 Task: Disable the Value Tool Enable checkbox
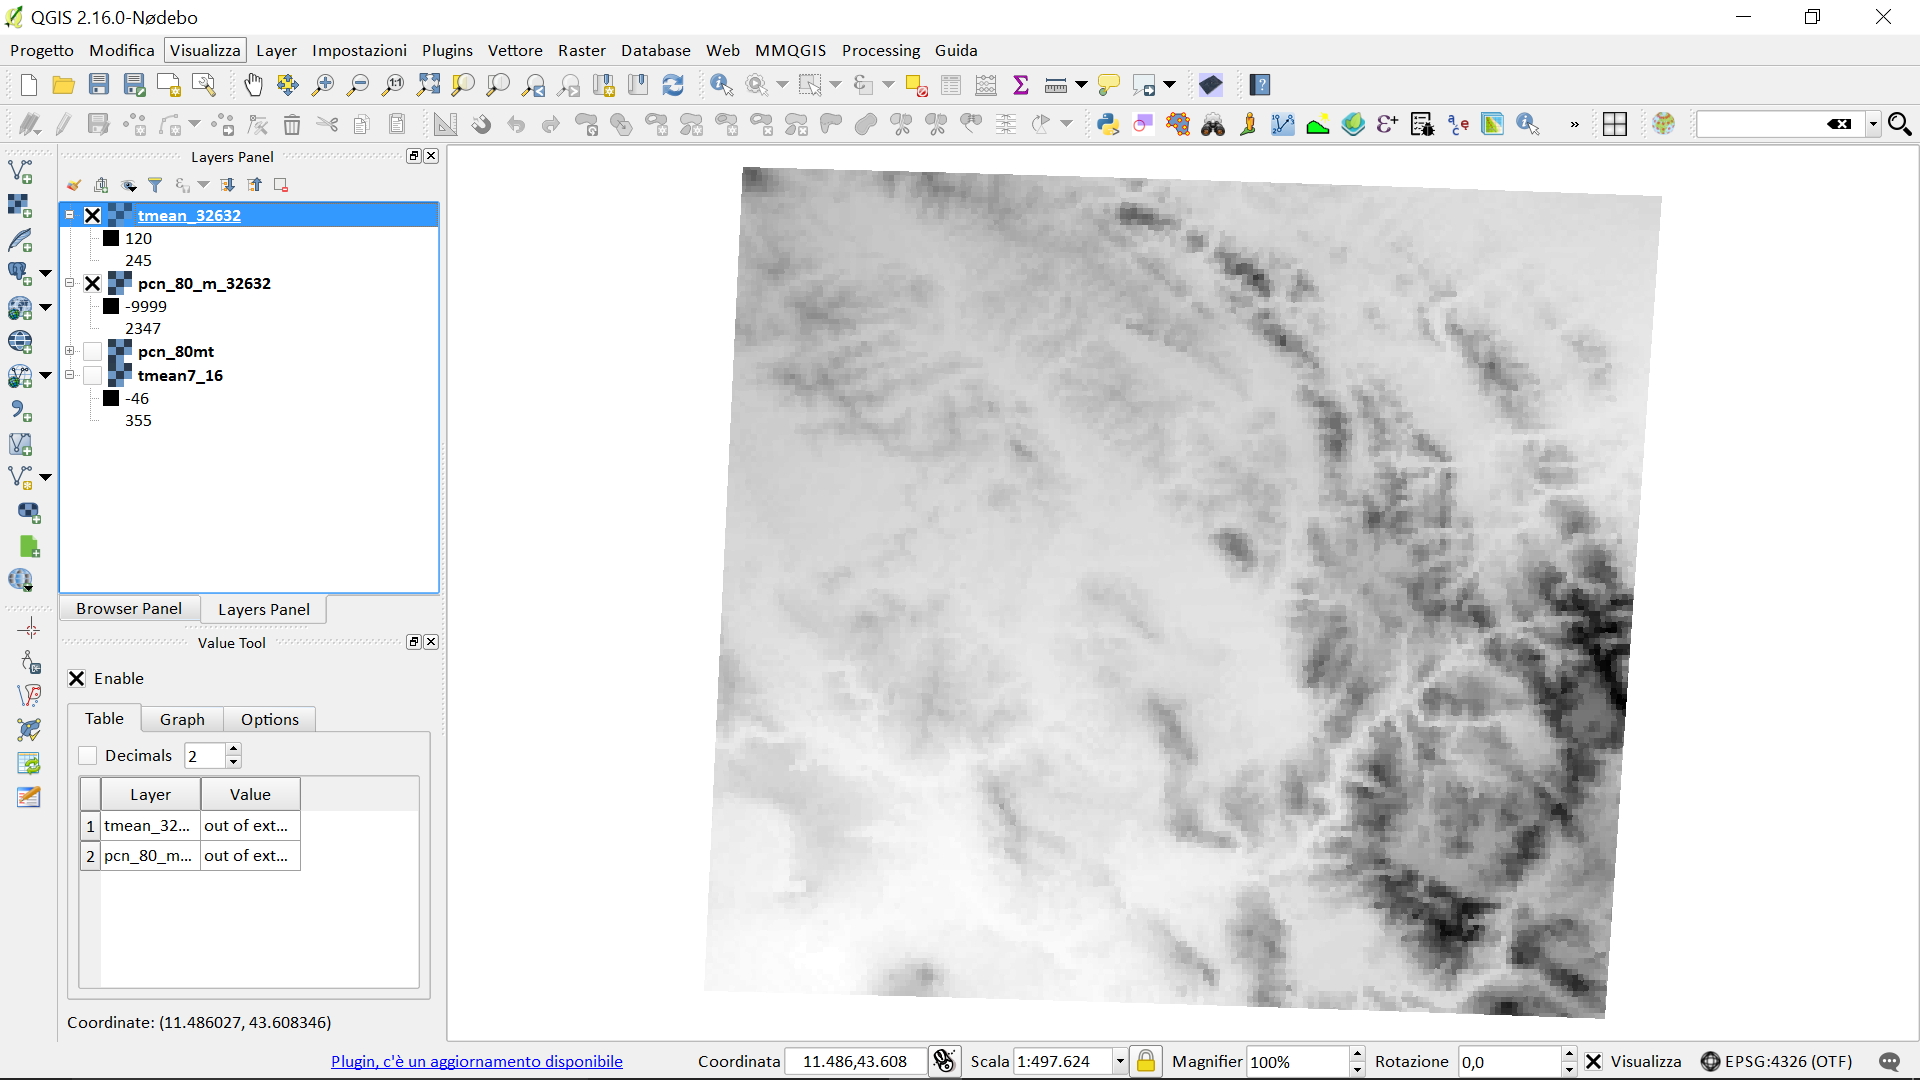click(x=77, y=678)
